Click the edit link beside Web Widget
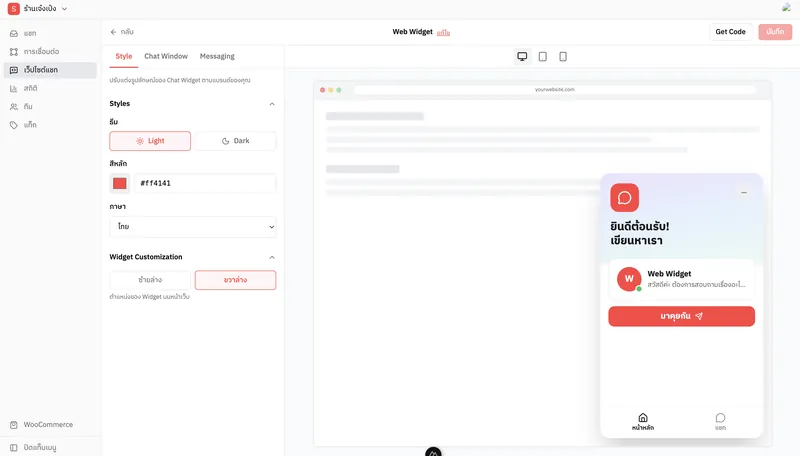 [x=443, y=33]
